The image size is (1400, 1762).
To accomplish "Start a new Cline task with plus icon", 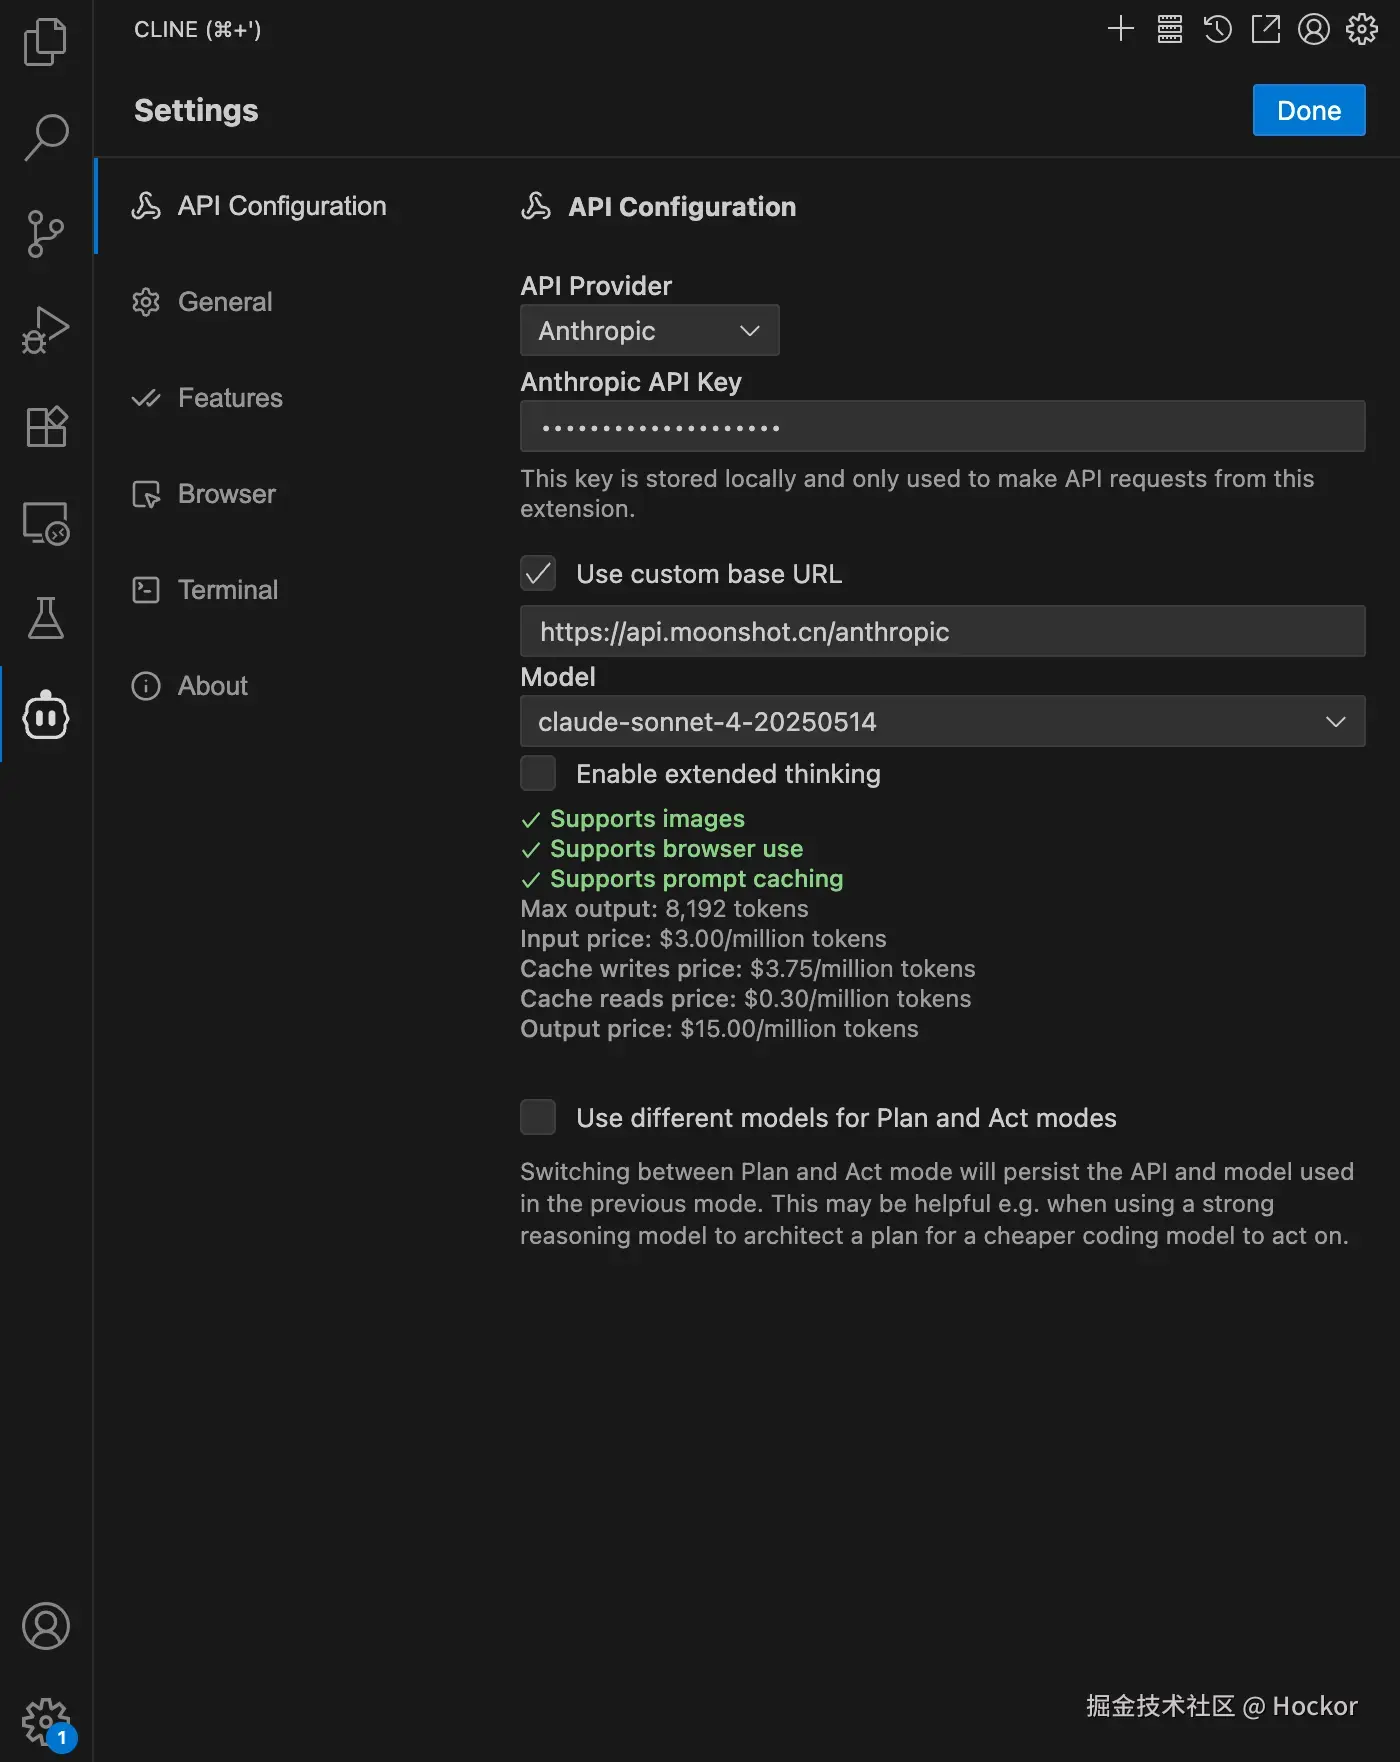I will pyautogui.click(x=1121, y=29).
